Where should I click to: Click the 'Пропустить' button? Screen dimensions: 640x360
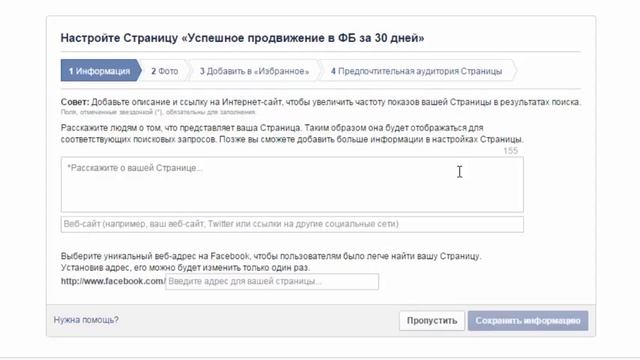(432, 321)
